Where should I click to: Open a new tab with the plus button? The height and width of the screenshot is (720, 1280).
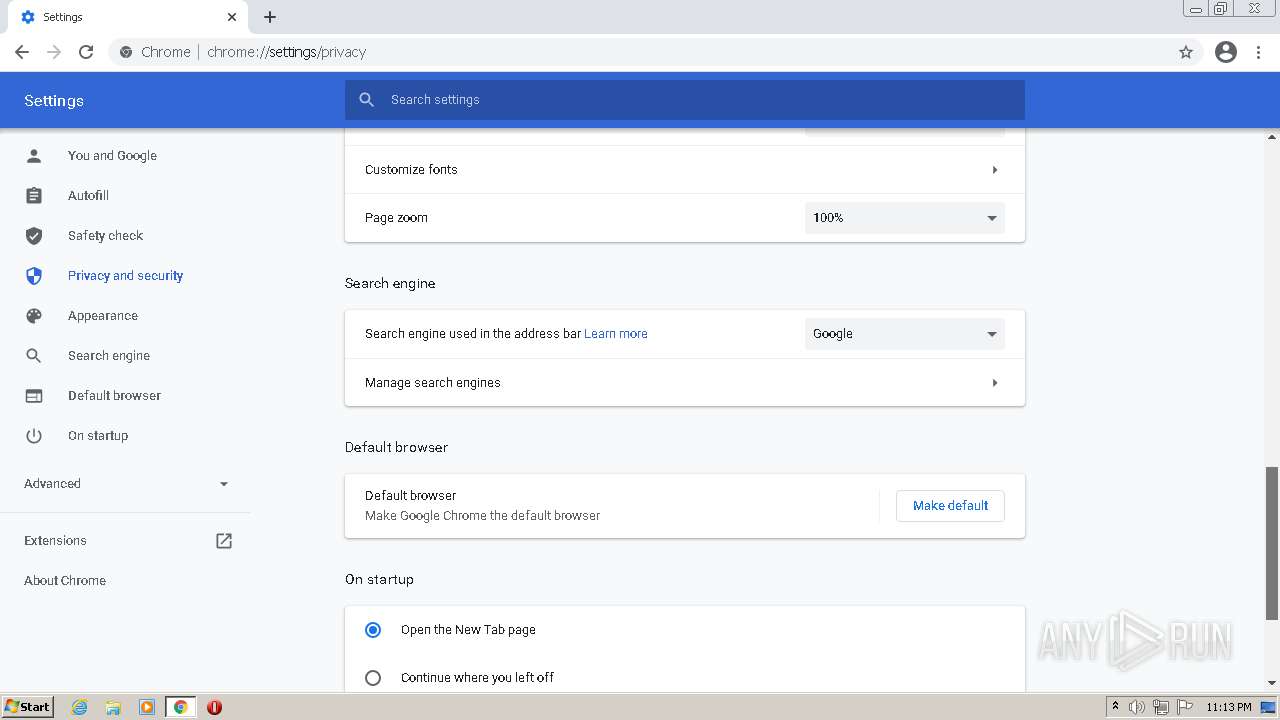[x=270, y=17]
